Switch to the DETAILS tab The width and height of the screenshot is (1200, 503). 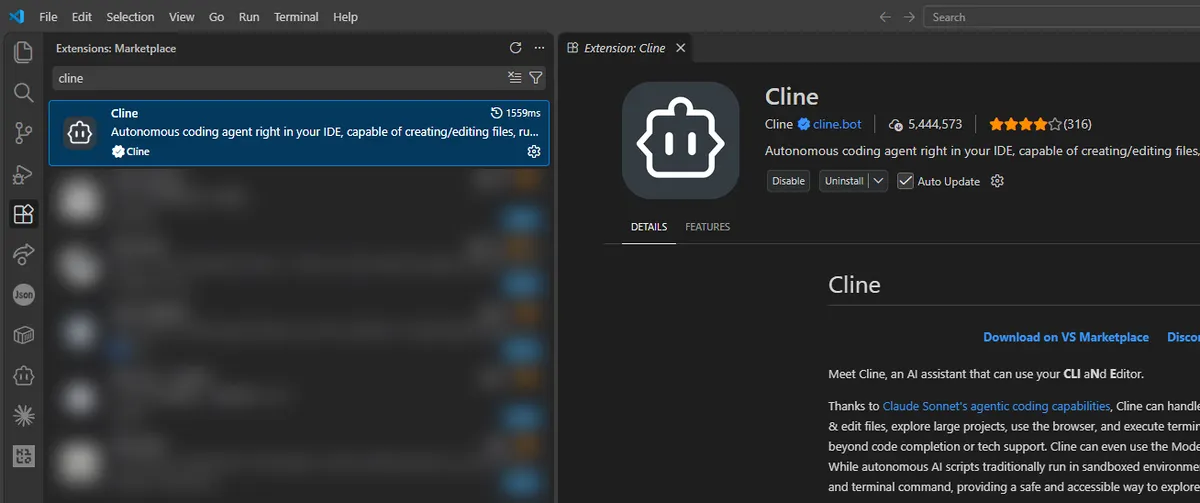coord(649,227)
